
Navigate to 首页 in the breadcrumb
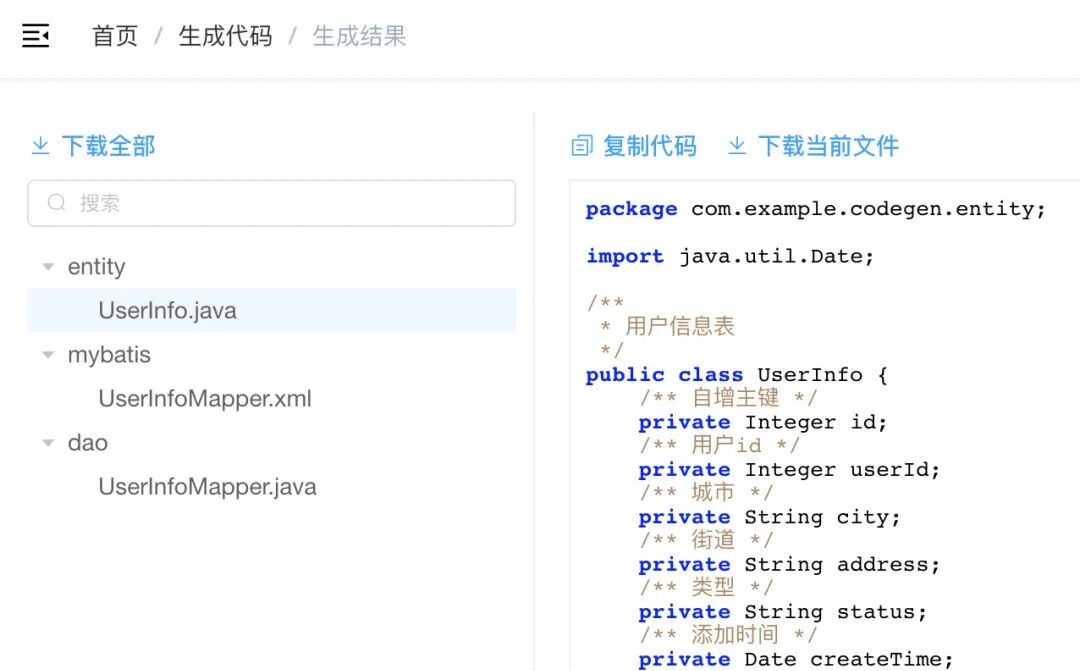(x=113, y=35)
